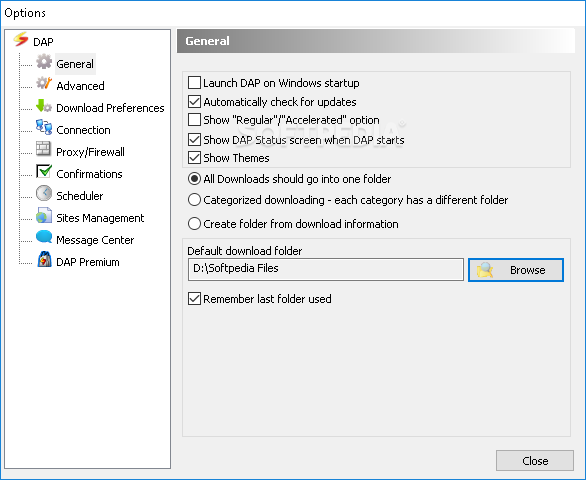This screenshot has width=586, height=480.
Task: Click the Sites Management globe icon
Action: (44, 215)
